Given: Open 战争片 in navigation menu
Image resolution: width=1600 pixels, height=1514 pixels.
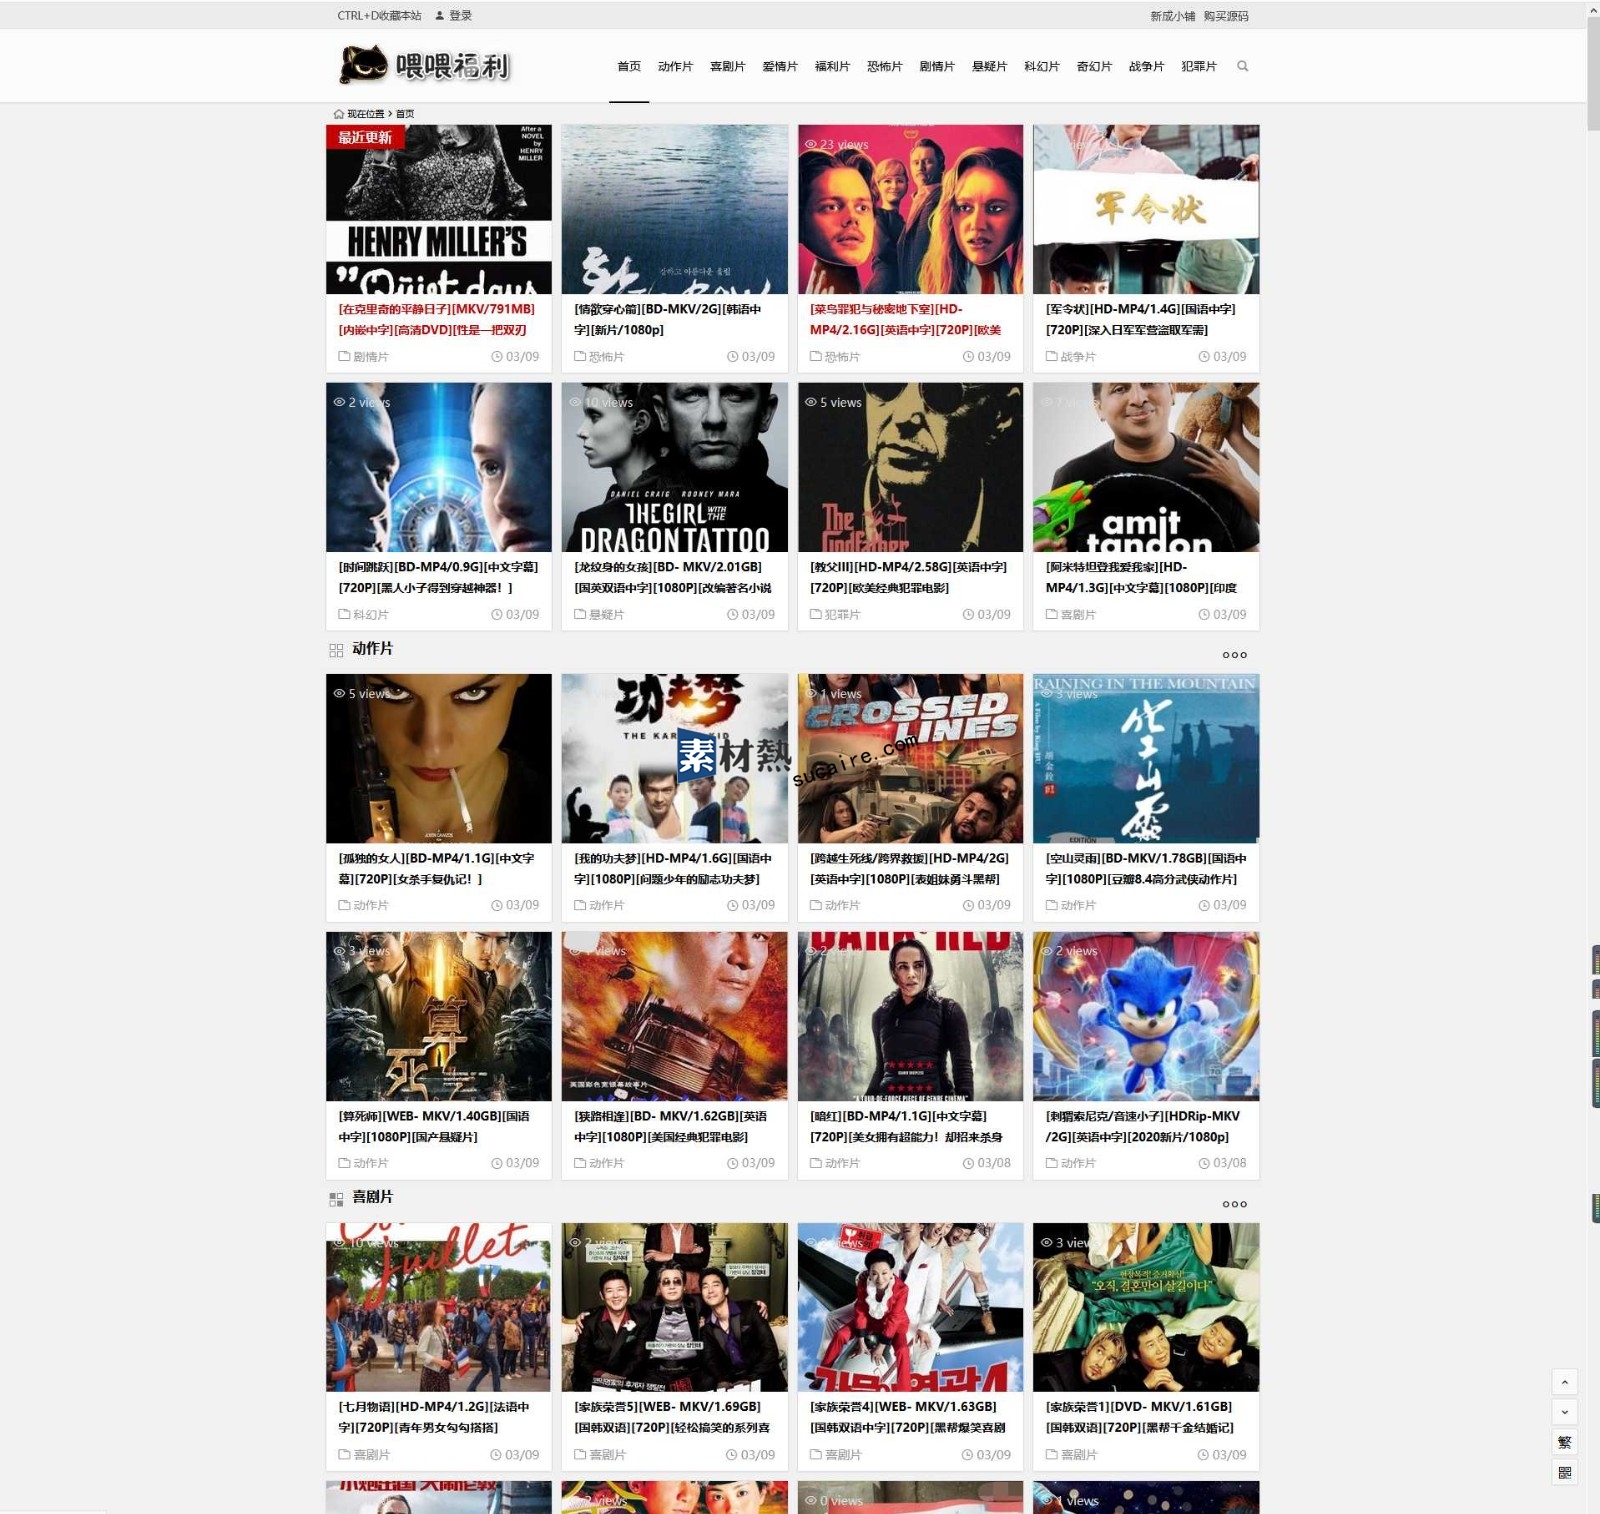Looking at the screenshot, I should click(x=1146, y=66).
